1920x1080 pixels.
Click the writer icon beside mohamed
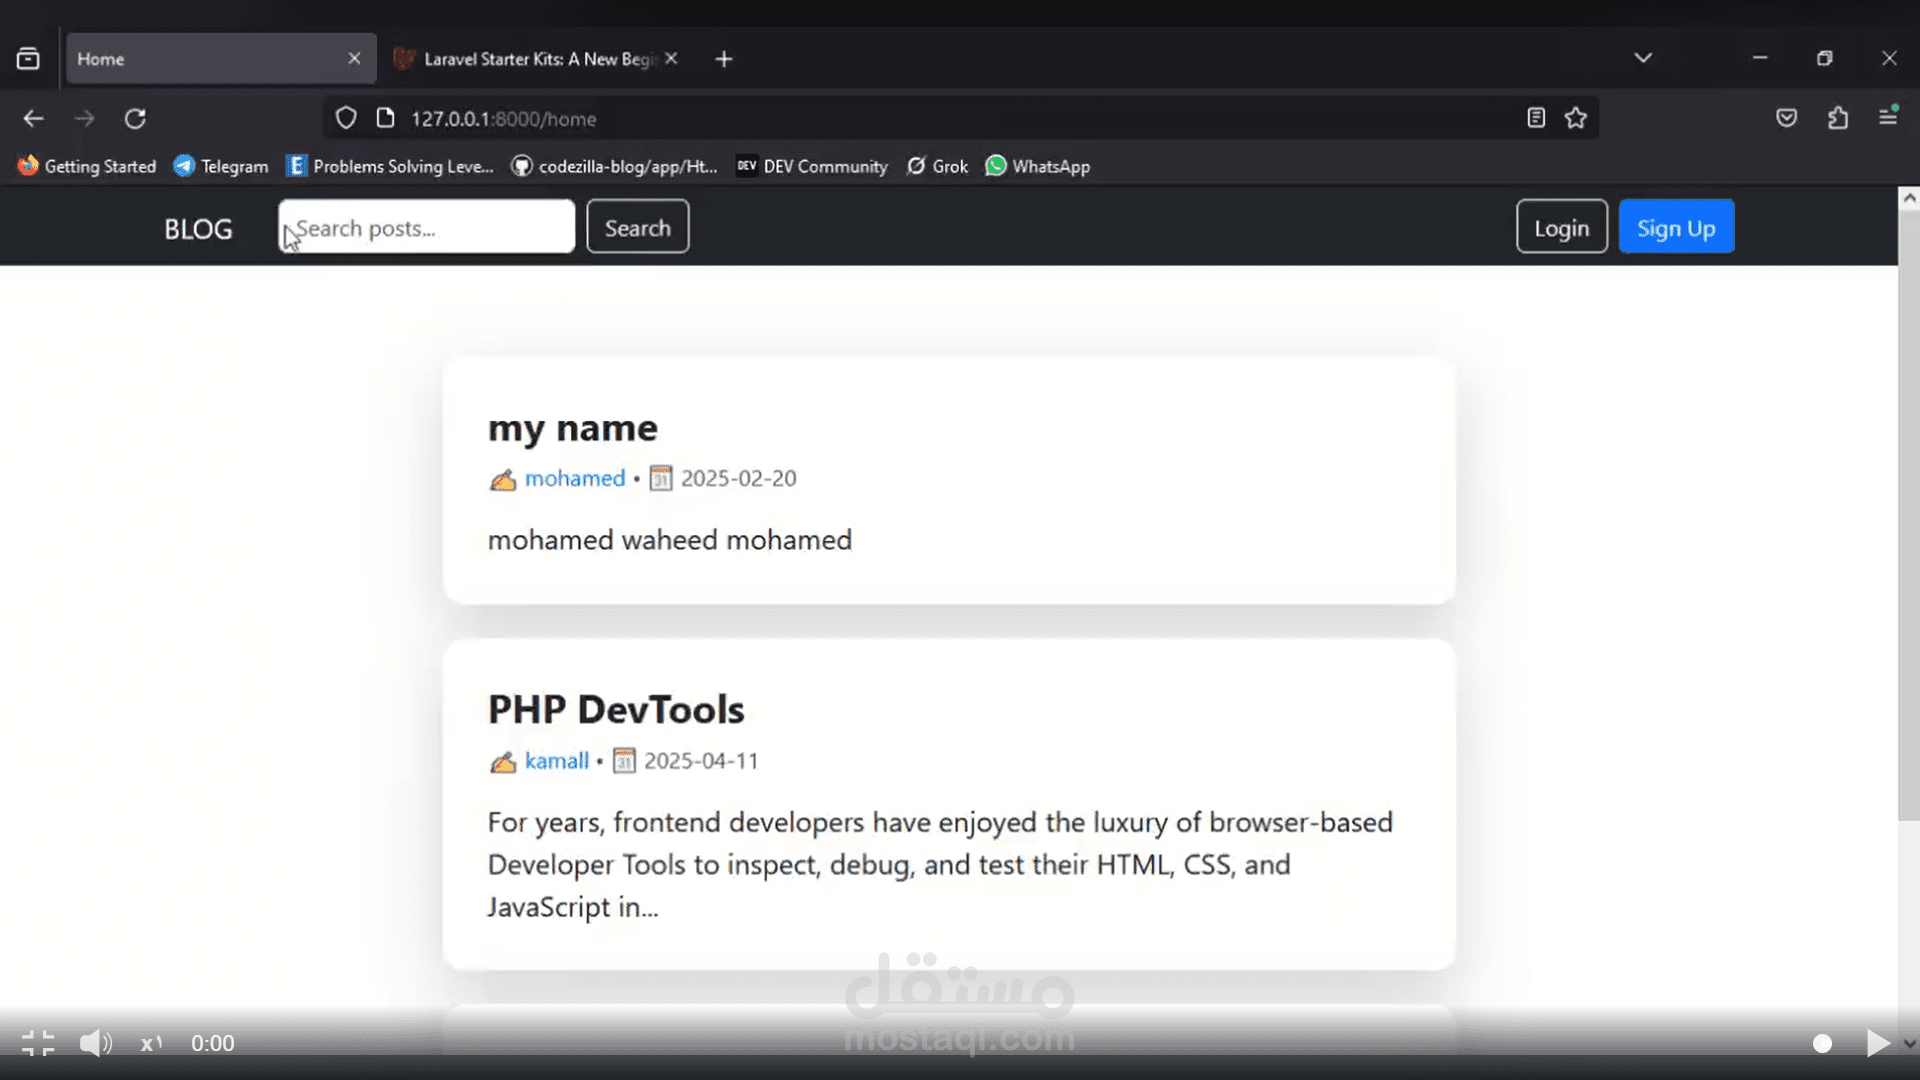(502, 479)
